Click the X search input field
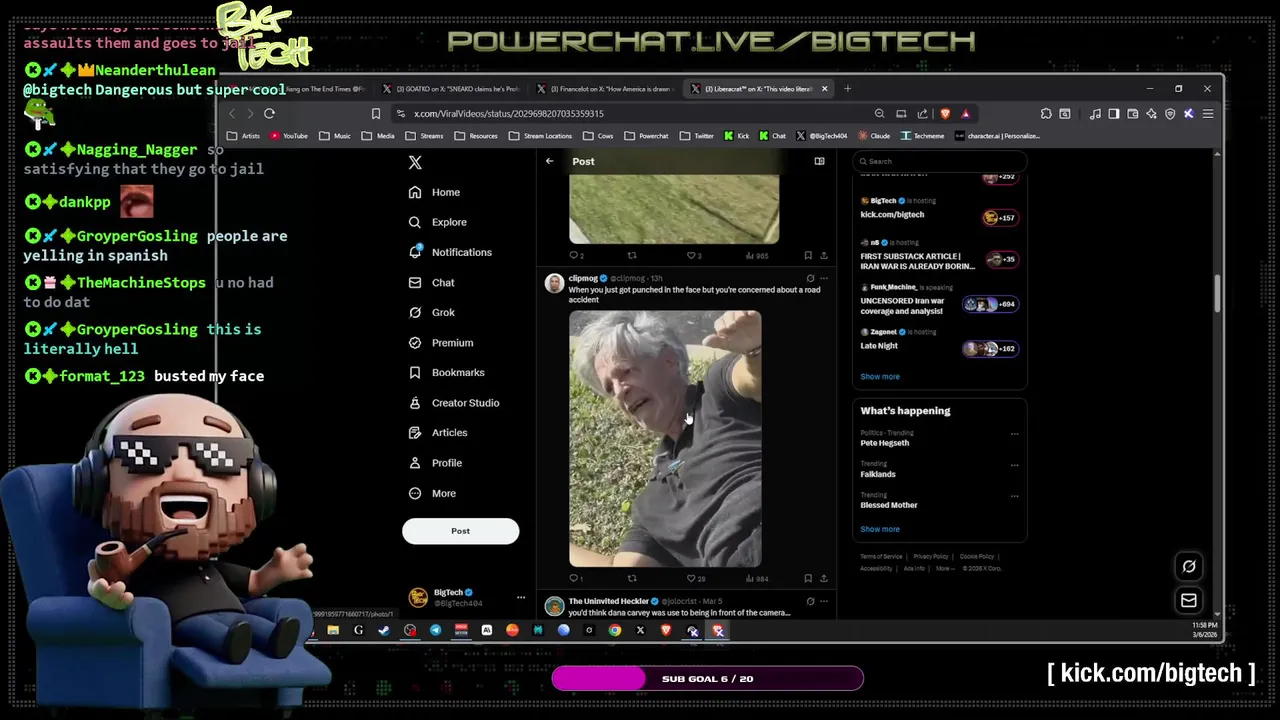The image size is (1280, 720). click(x=940, y=161)
